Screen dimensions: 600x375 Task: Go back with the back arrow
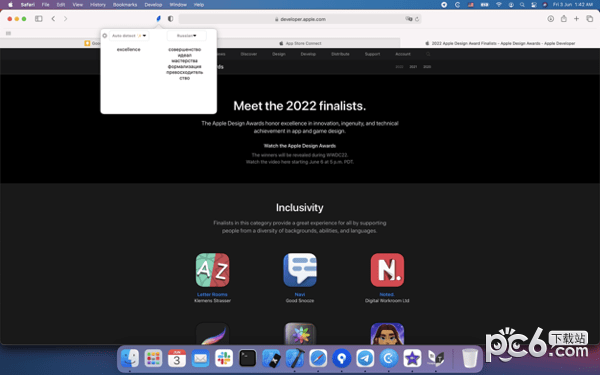click(x=53, y=18)
